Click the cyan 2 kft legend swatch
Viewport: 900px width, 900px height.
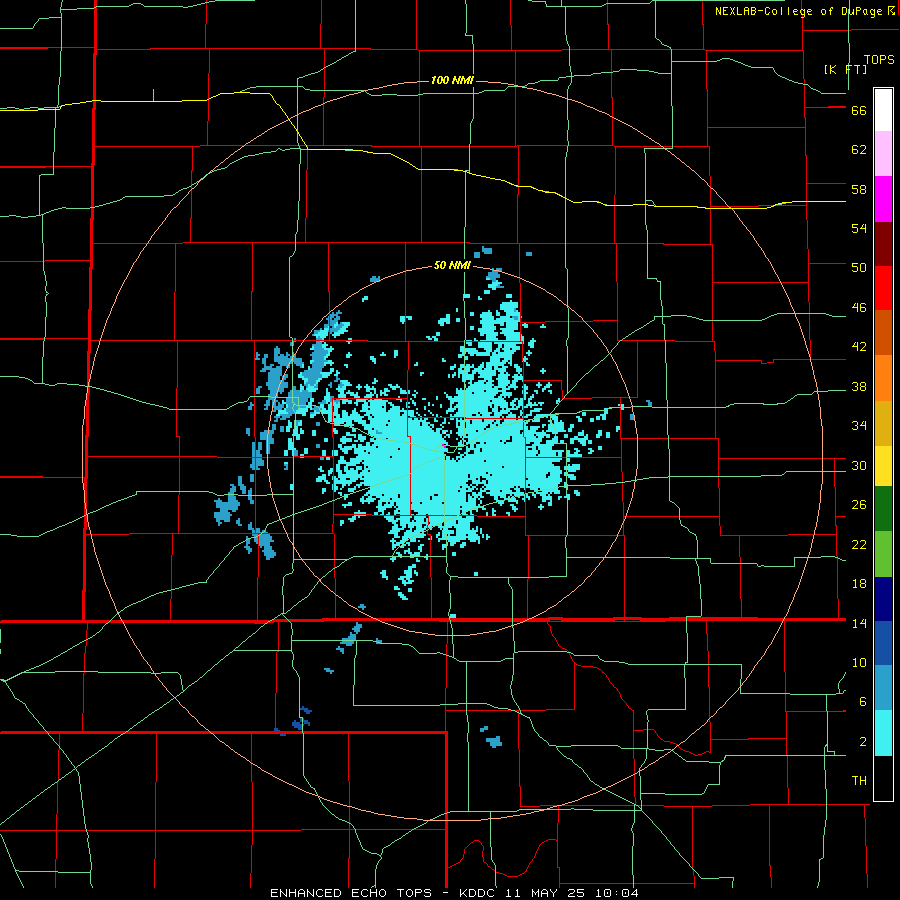click(883, 733)
